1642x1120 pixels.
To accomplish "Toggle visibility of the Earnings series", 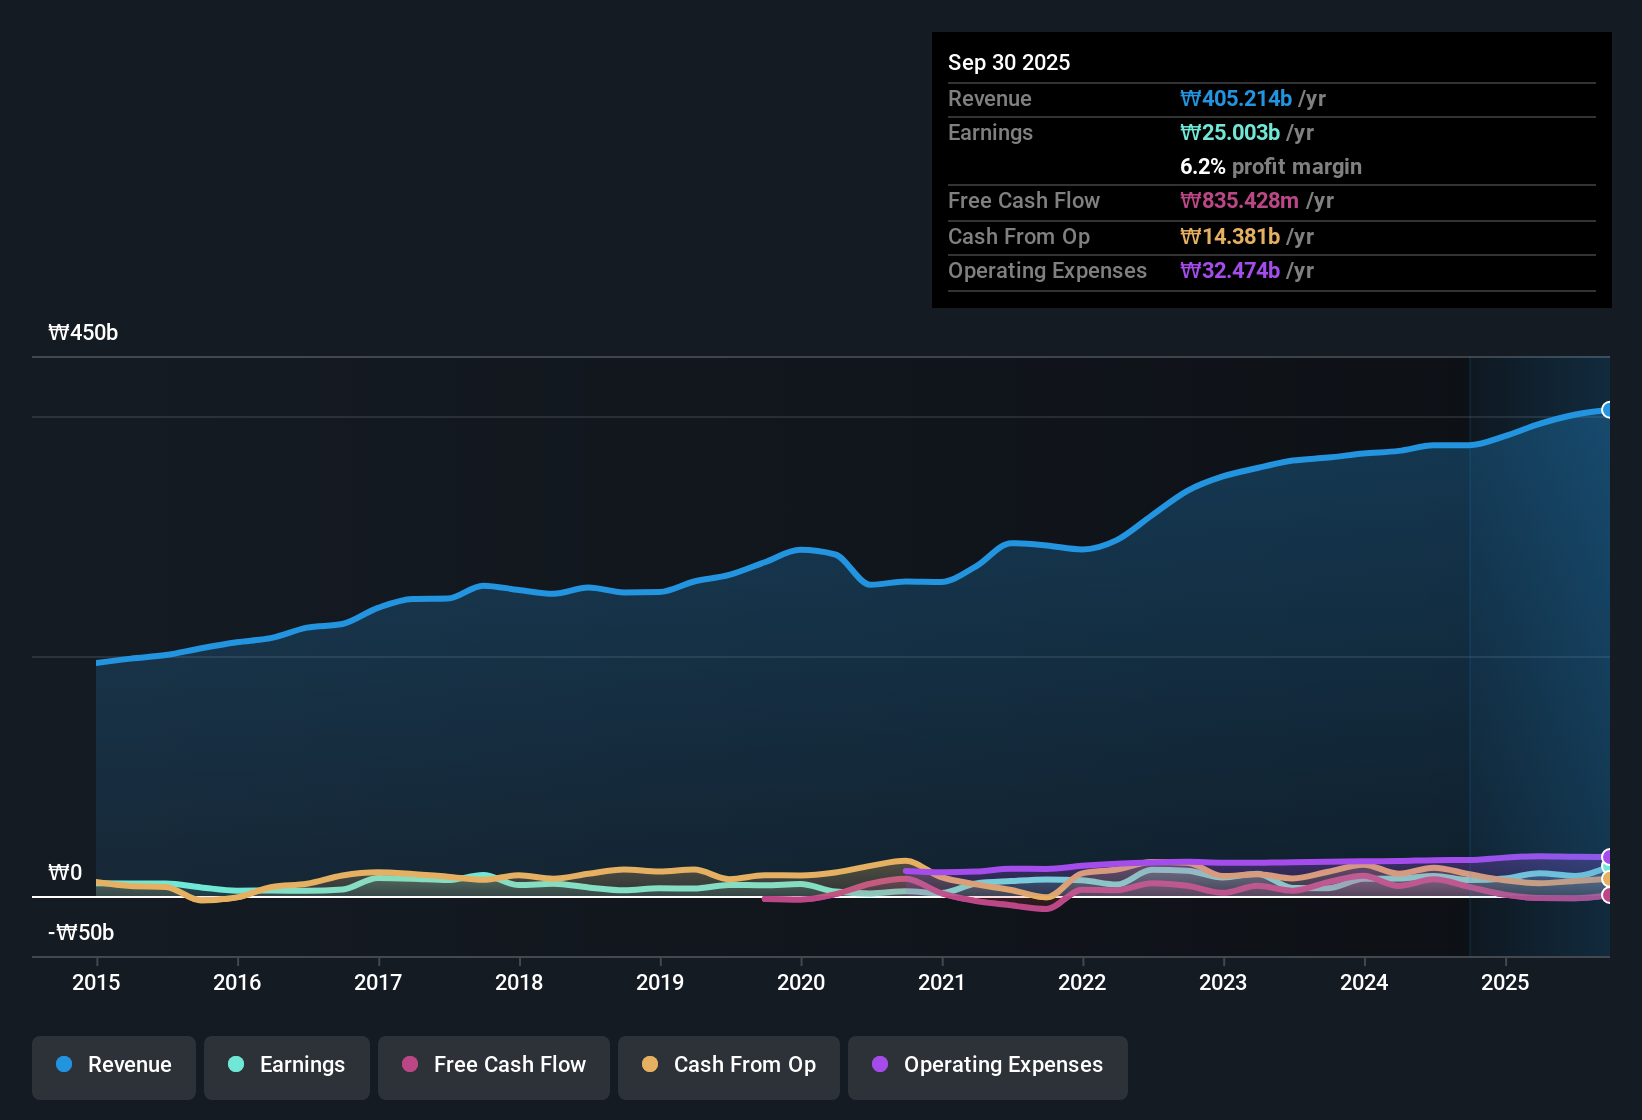I will (x=286, y=1065).
